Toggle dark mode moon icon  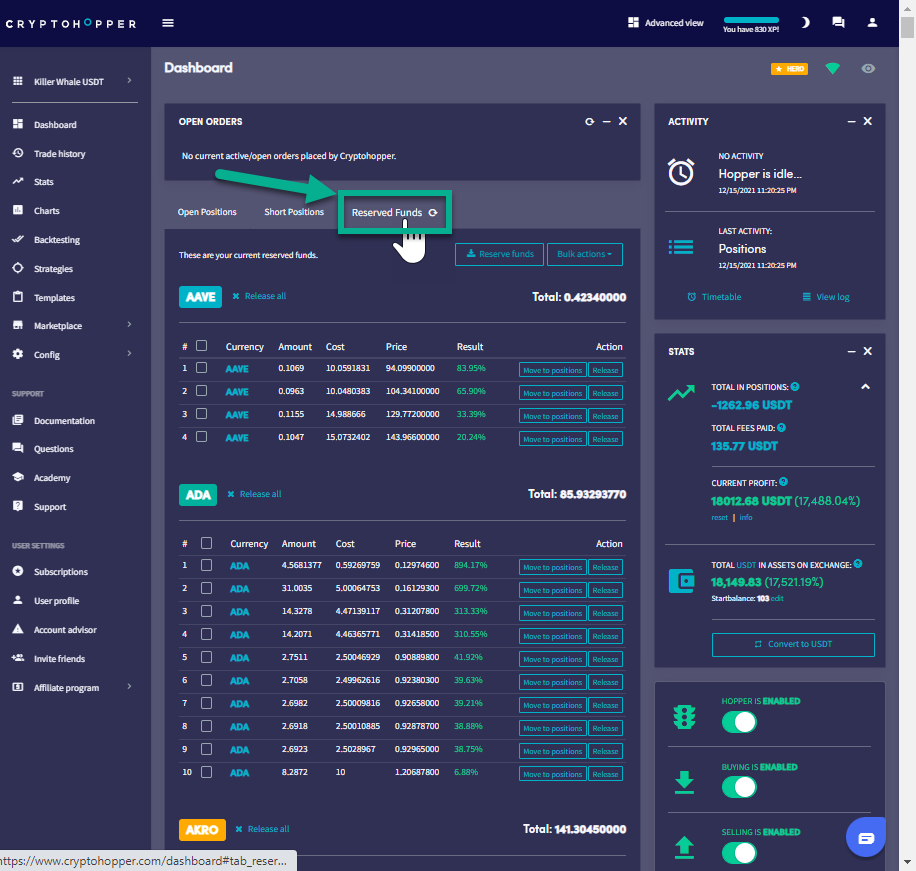[805, 23]
